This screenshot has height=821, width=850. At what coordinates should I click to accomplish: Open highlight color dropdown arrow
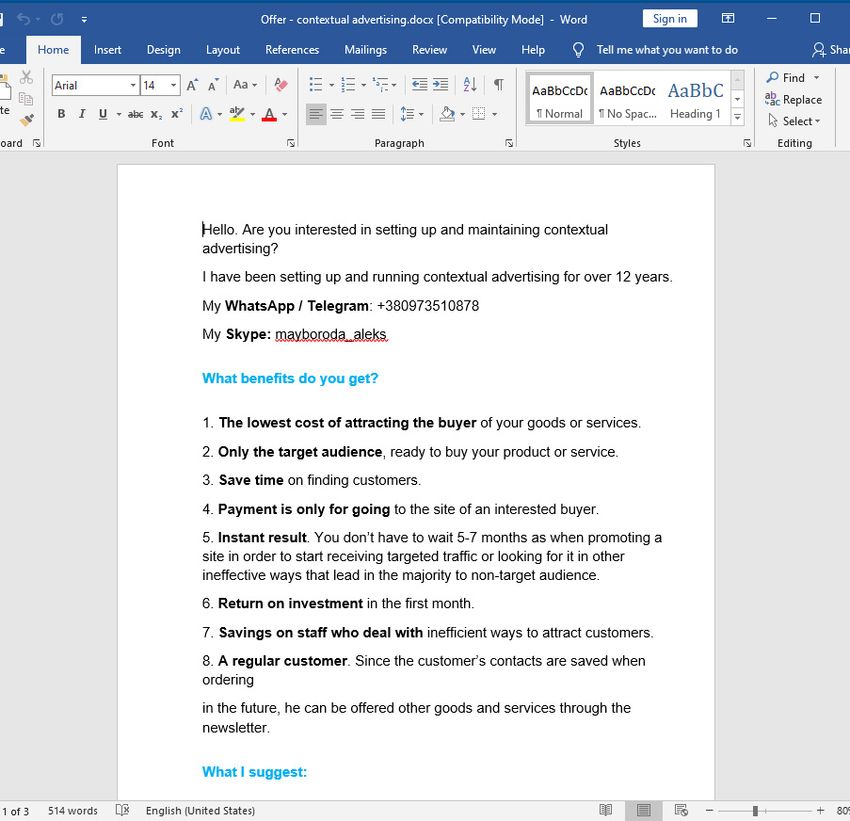coord(253,114)
